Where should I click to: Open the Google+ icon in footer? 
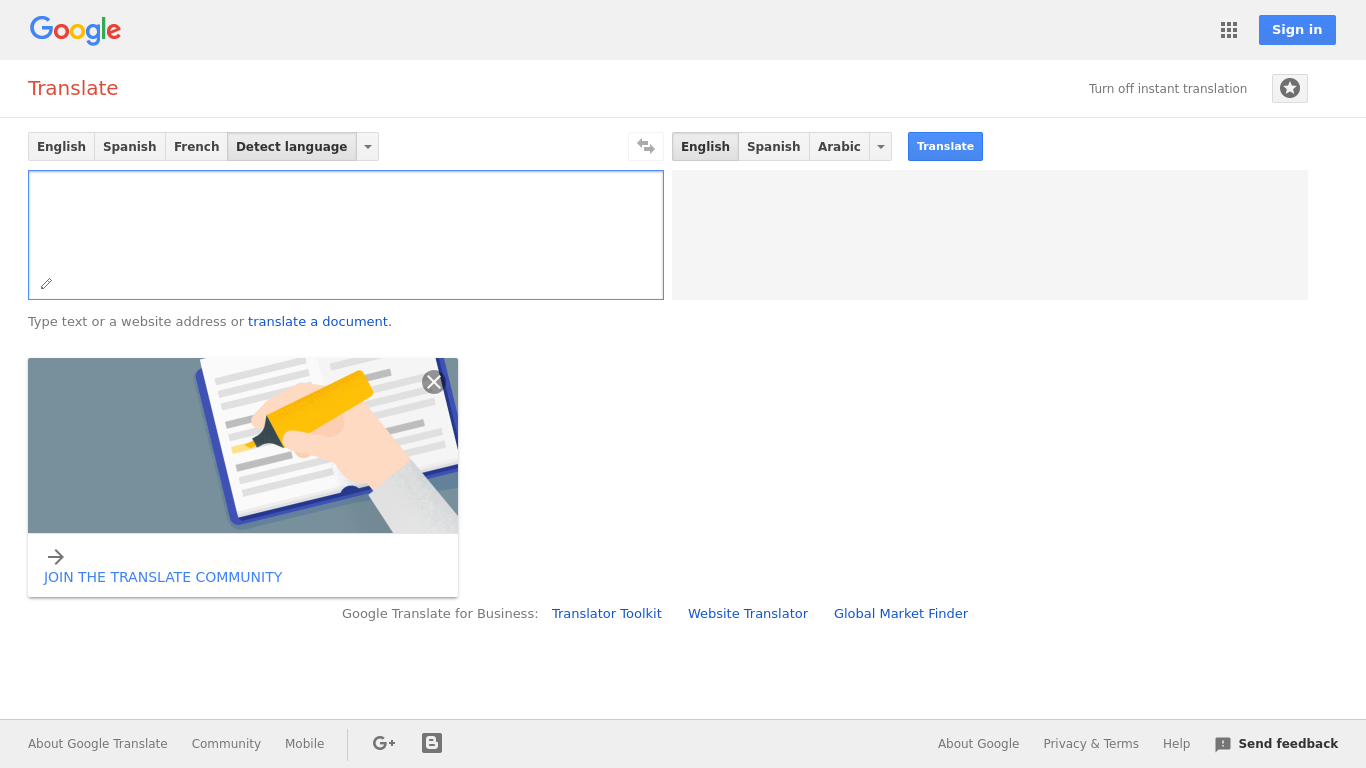pos(384,743)
